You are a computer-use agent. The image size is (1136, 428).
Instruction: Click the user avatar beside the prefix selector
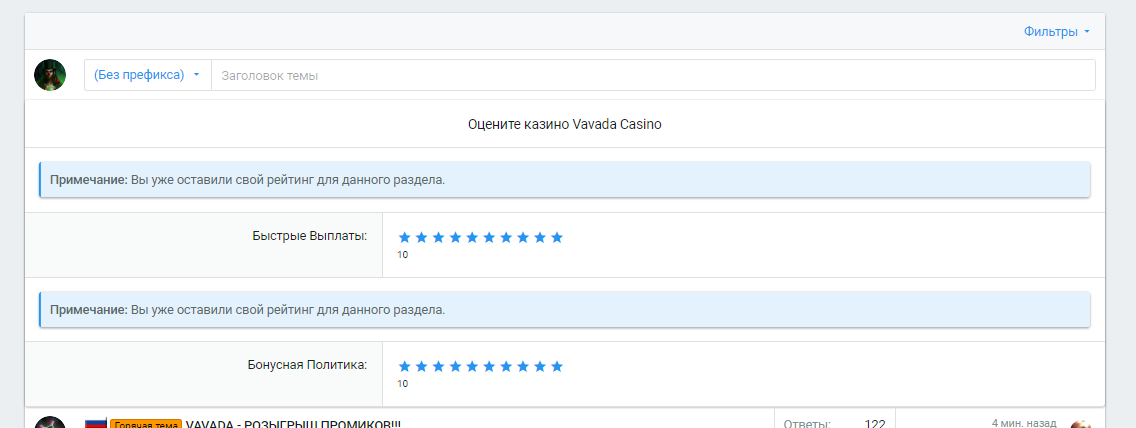point(50,75)
